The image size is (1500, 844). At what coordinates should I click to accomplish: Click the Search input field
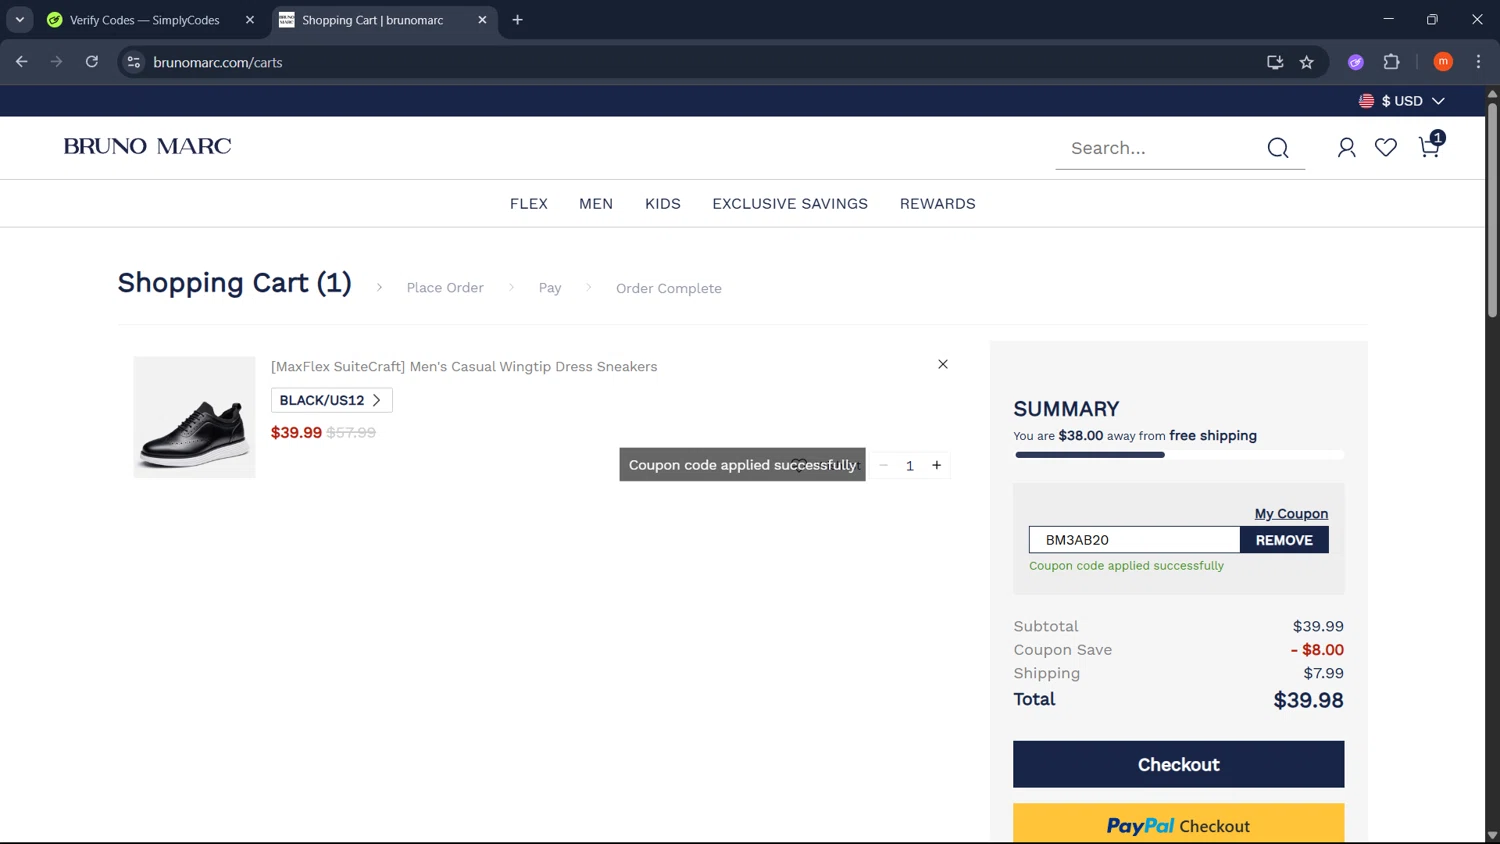[x=1160, y=148]
